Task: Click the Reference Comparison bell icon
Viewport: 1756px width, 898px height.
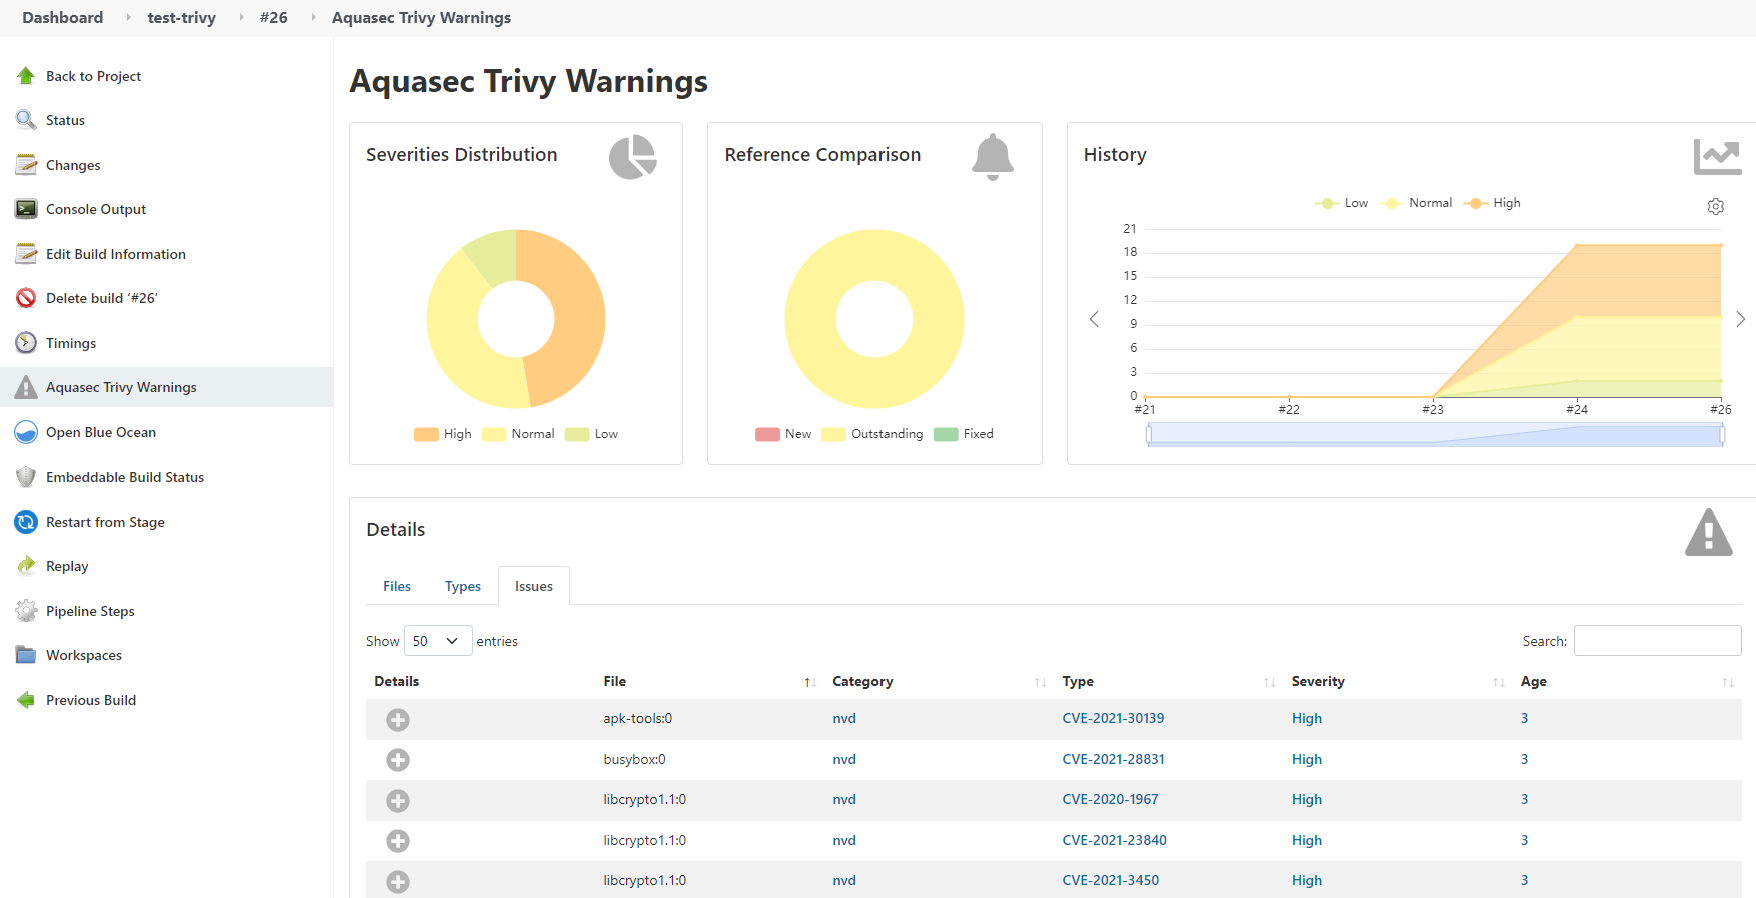Action: coord(993,157)
